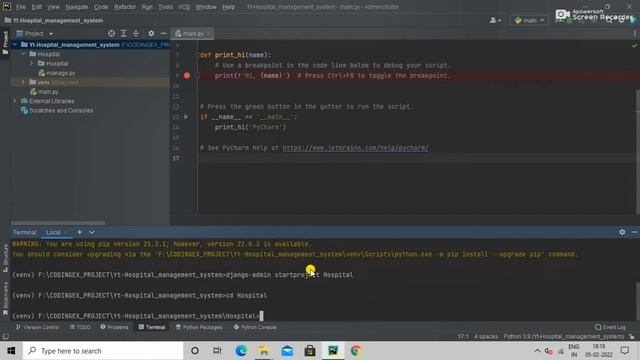Open the TODO tool window
This screenshot has height=360, width=640.
click(x=80, y=327)
